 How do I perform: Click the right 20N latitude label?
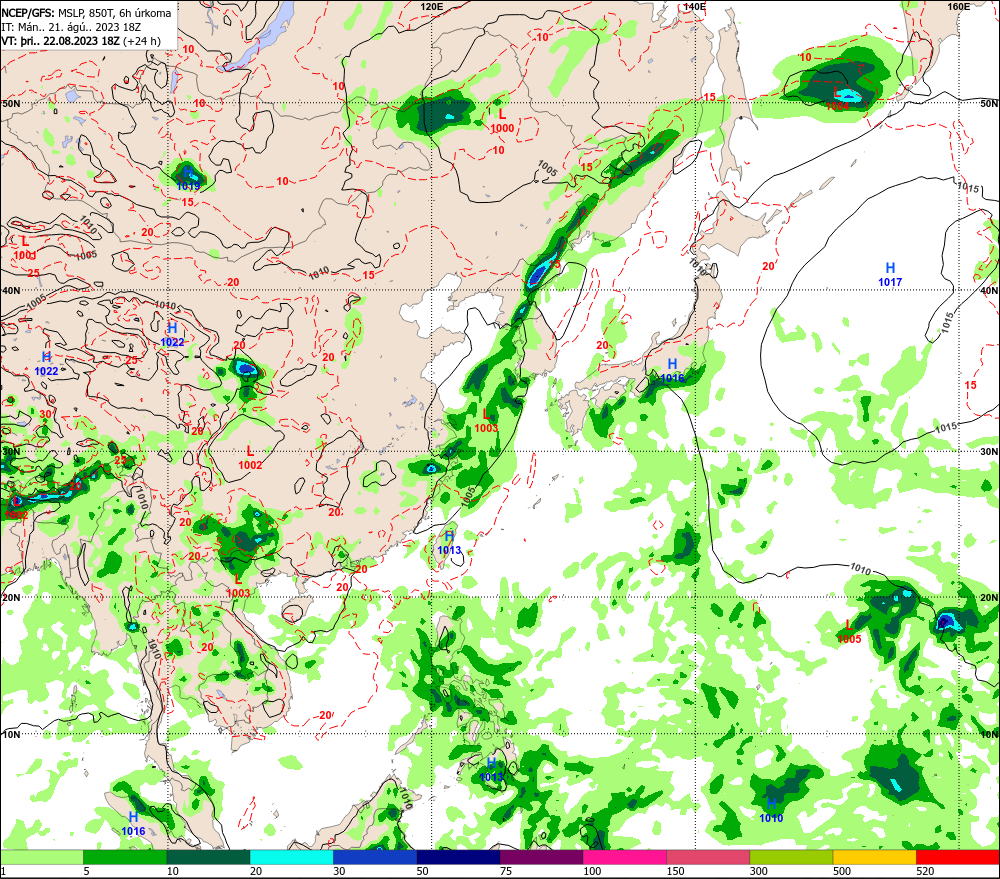point(989,598)
